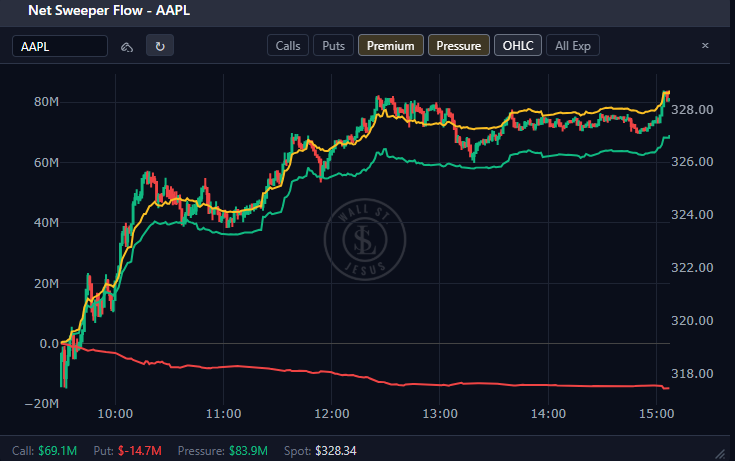Click the 14:00 time axis label
This screenshot has width=735, height=461.
click(548, 414)
